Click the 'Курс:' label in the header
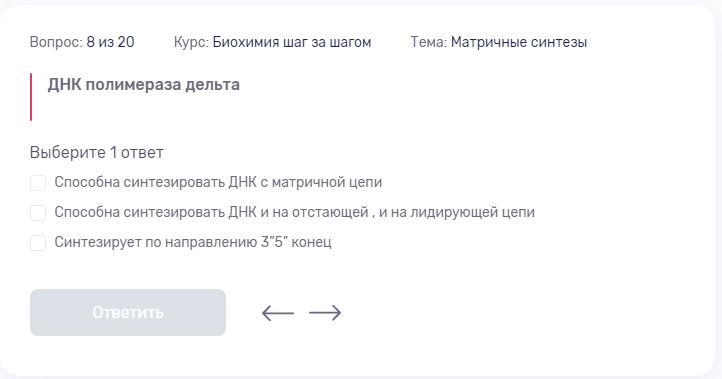Screen dimensions: 722x379 191,42
